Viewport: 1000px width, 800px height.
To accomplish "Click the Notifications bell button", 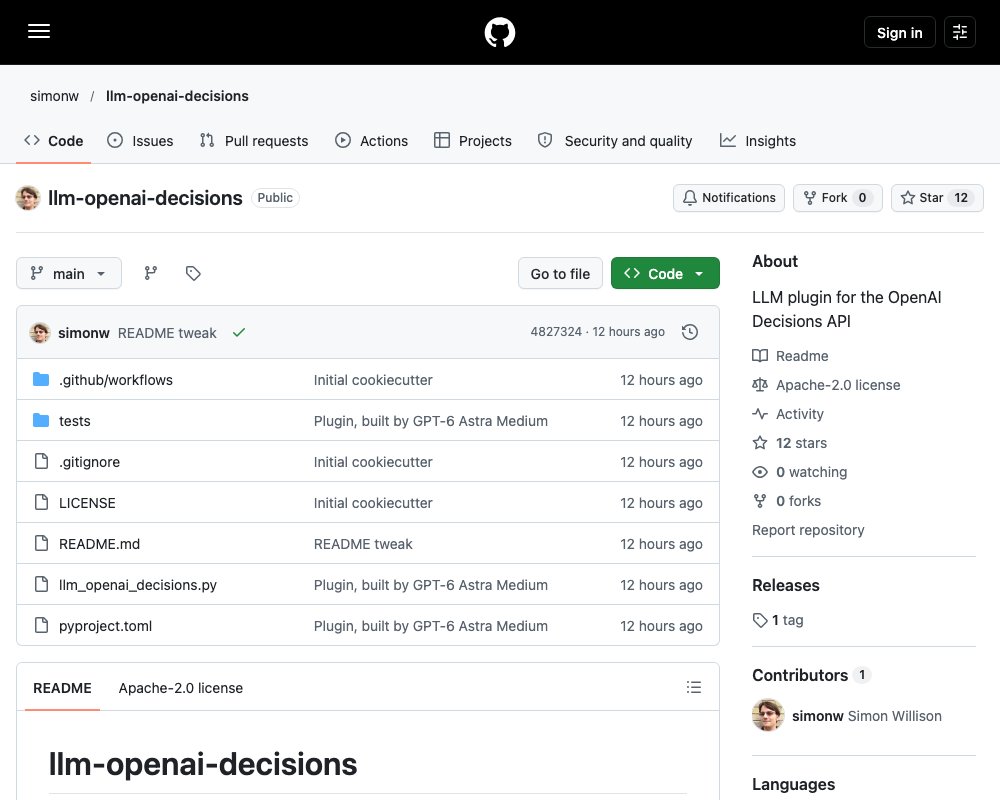I will [x=729, y=198].
